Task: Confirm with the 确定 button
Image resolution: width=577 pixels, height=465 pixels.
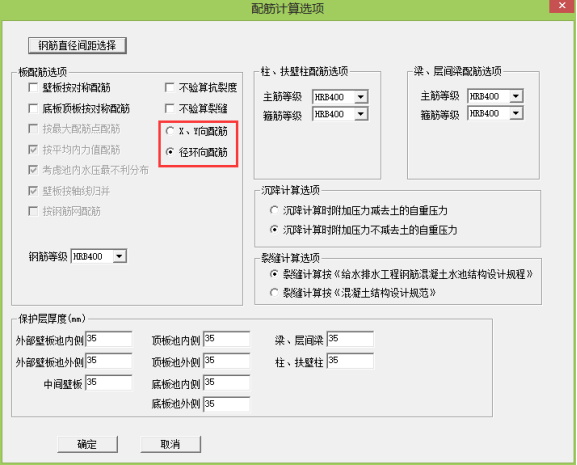Action: [x=88, y=444]
